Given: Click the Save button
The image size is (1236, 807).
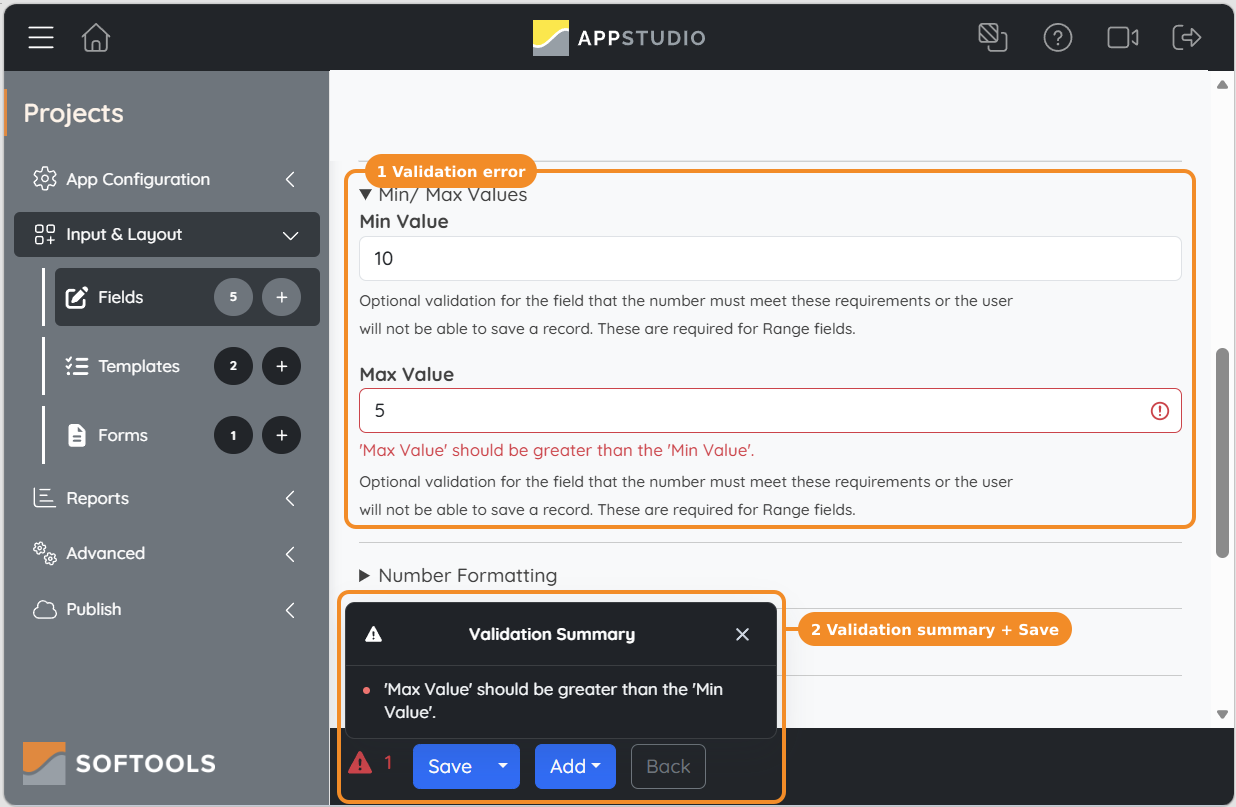Looking at the screenshot, I should tap(449, 766).
